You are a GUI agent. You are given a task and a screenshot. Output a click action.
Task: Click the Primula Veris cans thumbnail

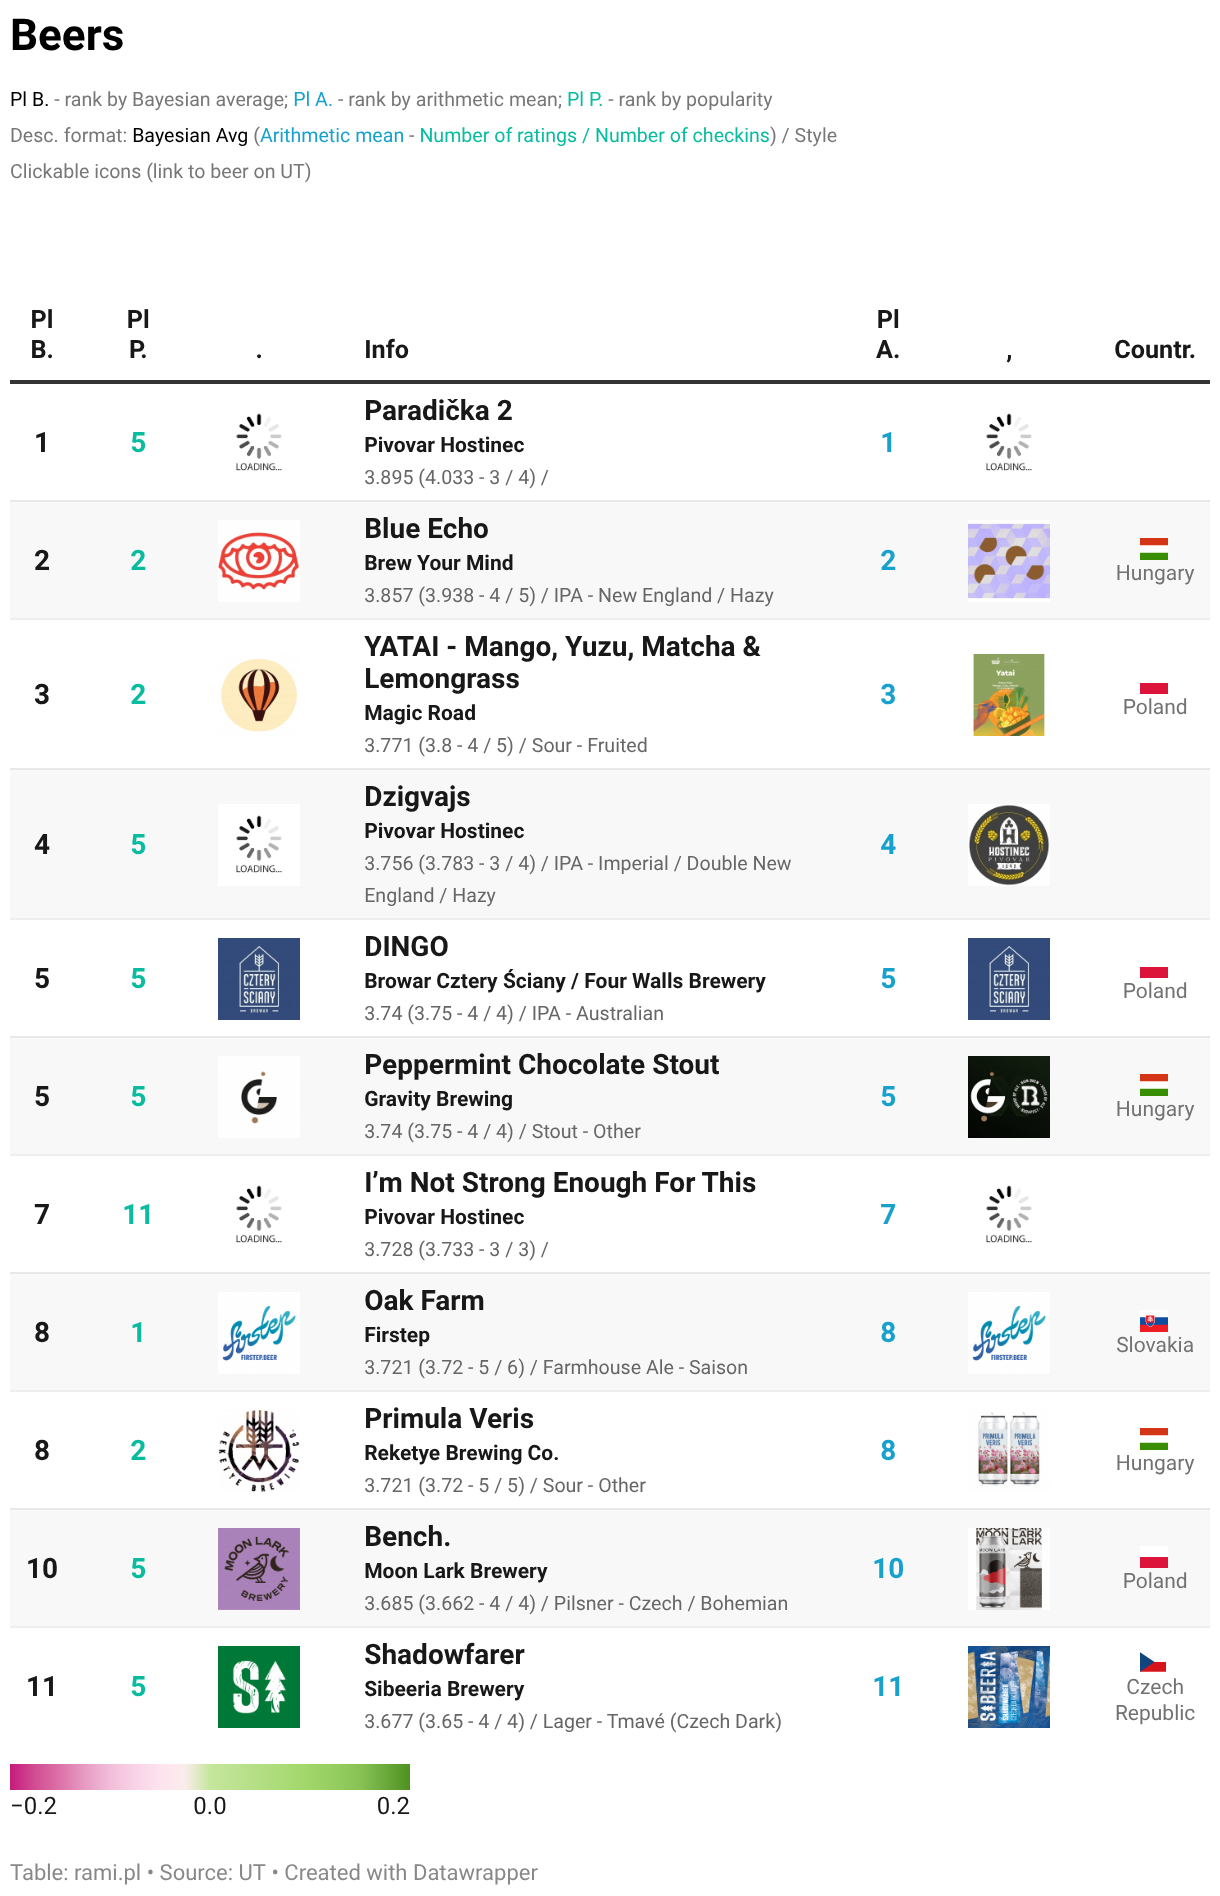tap(1009, 1451)
